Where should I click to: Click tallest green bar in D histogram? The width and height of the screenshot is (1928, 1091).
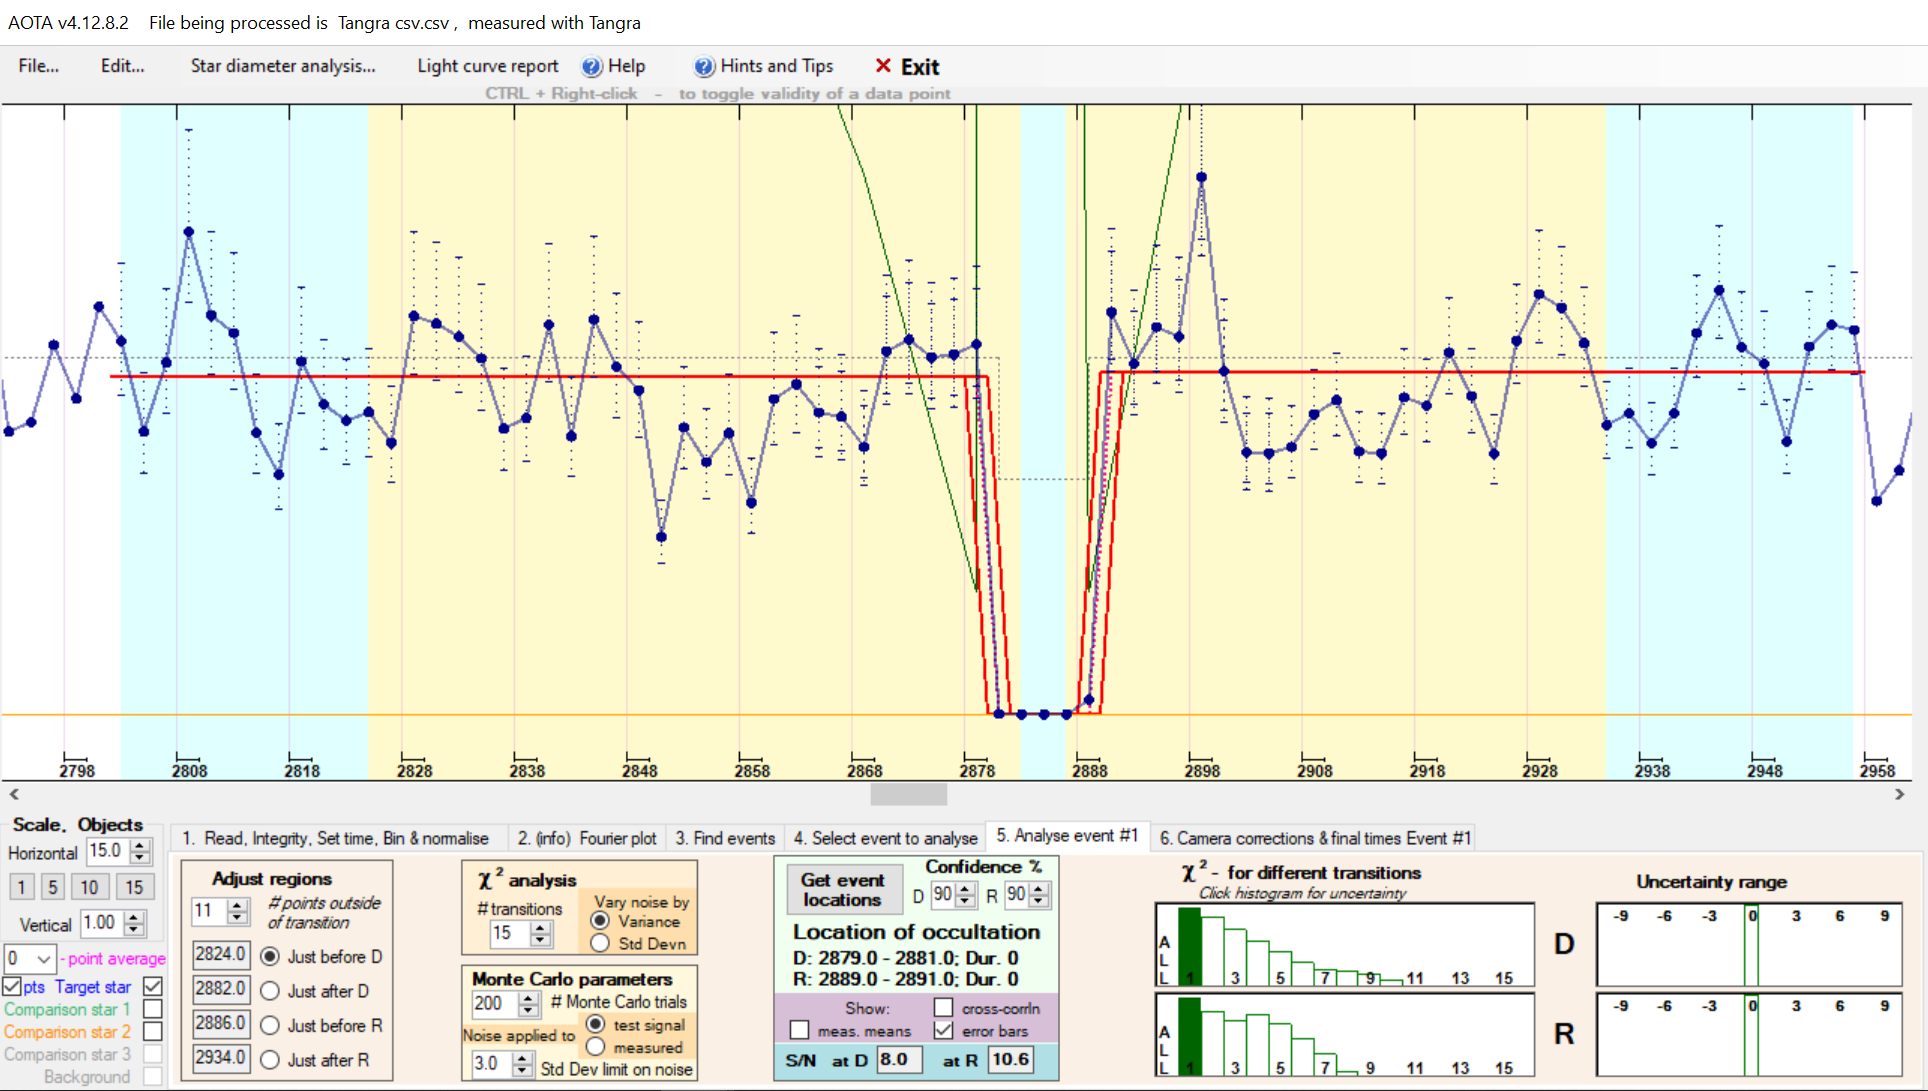[1189, 946]
